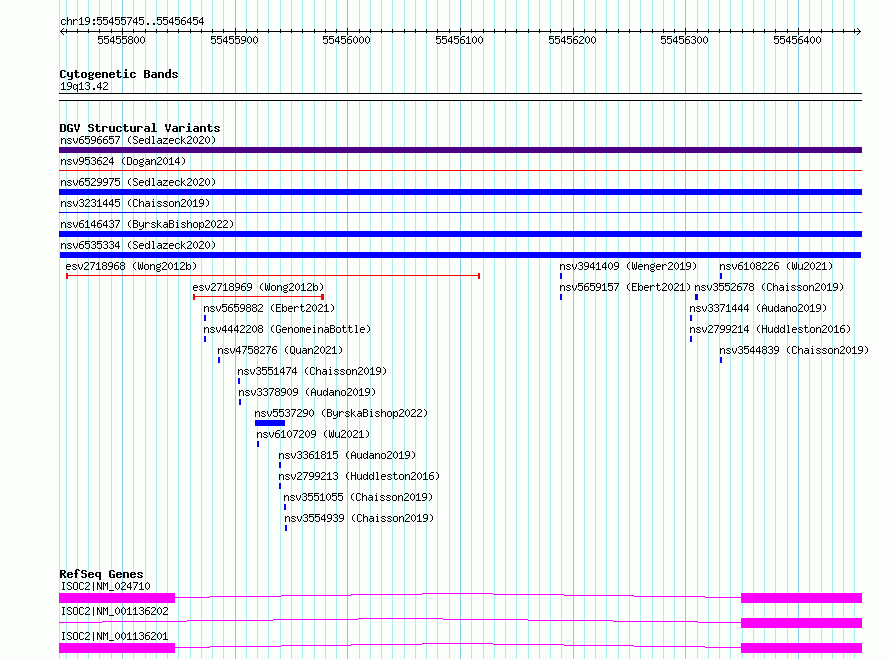
Task: Click the thin red nsv953624 variant line
Action: [460, 170]
